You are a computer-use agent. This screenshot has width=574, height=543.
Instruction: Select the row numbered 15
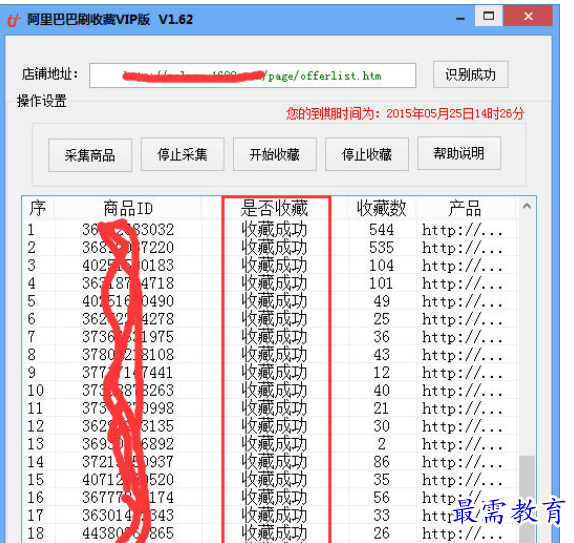click(269, 480)
